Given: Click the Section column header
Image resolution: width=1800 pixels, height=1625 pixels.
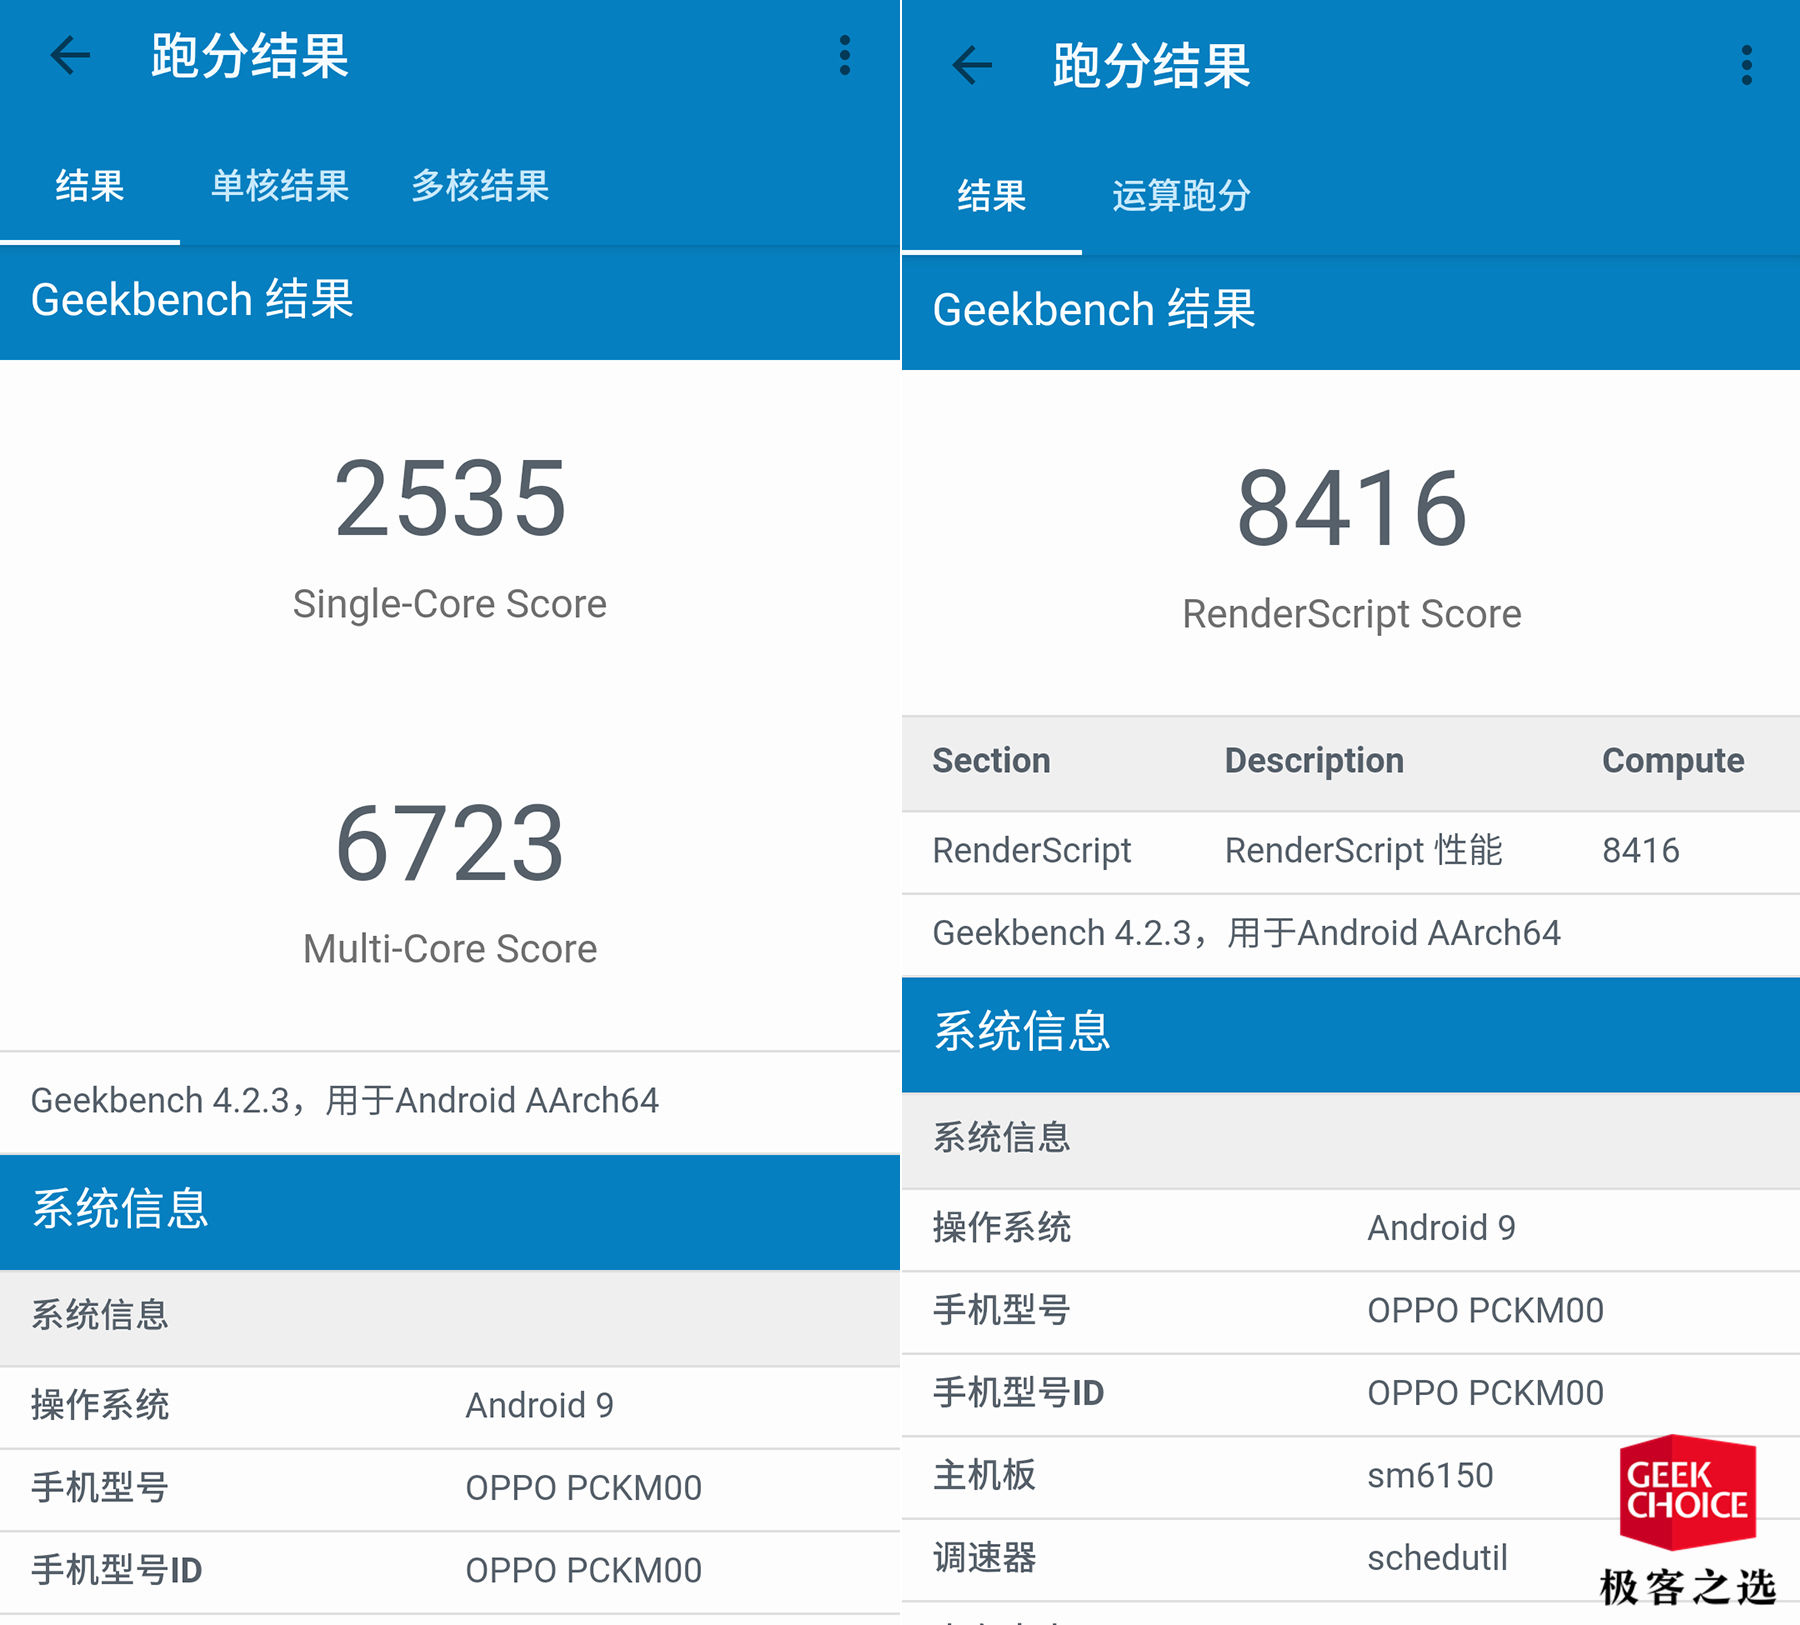Looking at the screenshot, I should coord(991,761).
